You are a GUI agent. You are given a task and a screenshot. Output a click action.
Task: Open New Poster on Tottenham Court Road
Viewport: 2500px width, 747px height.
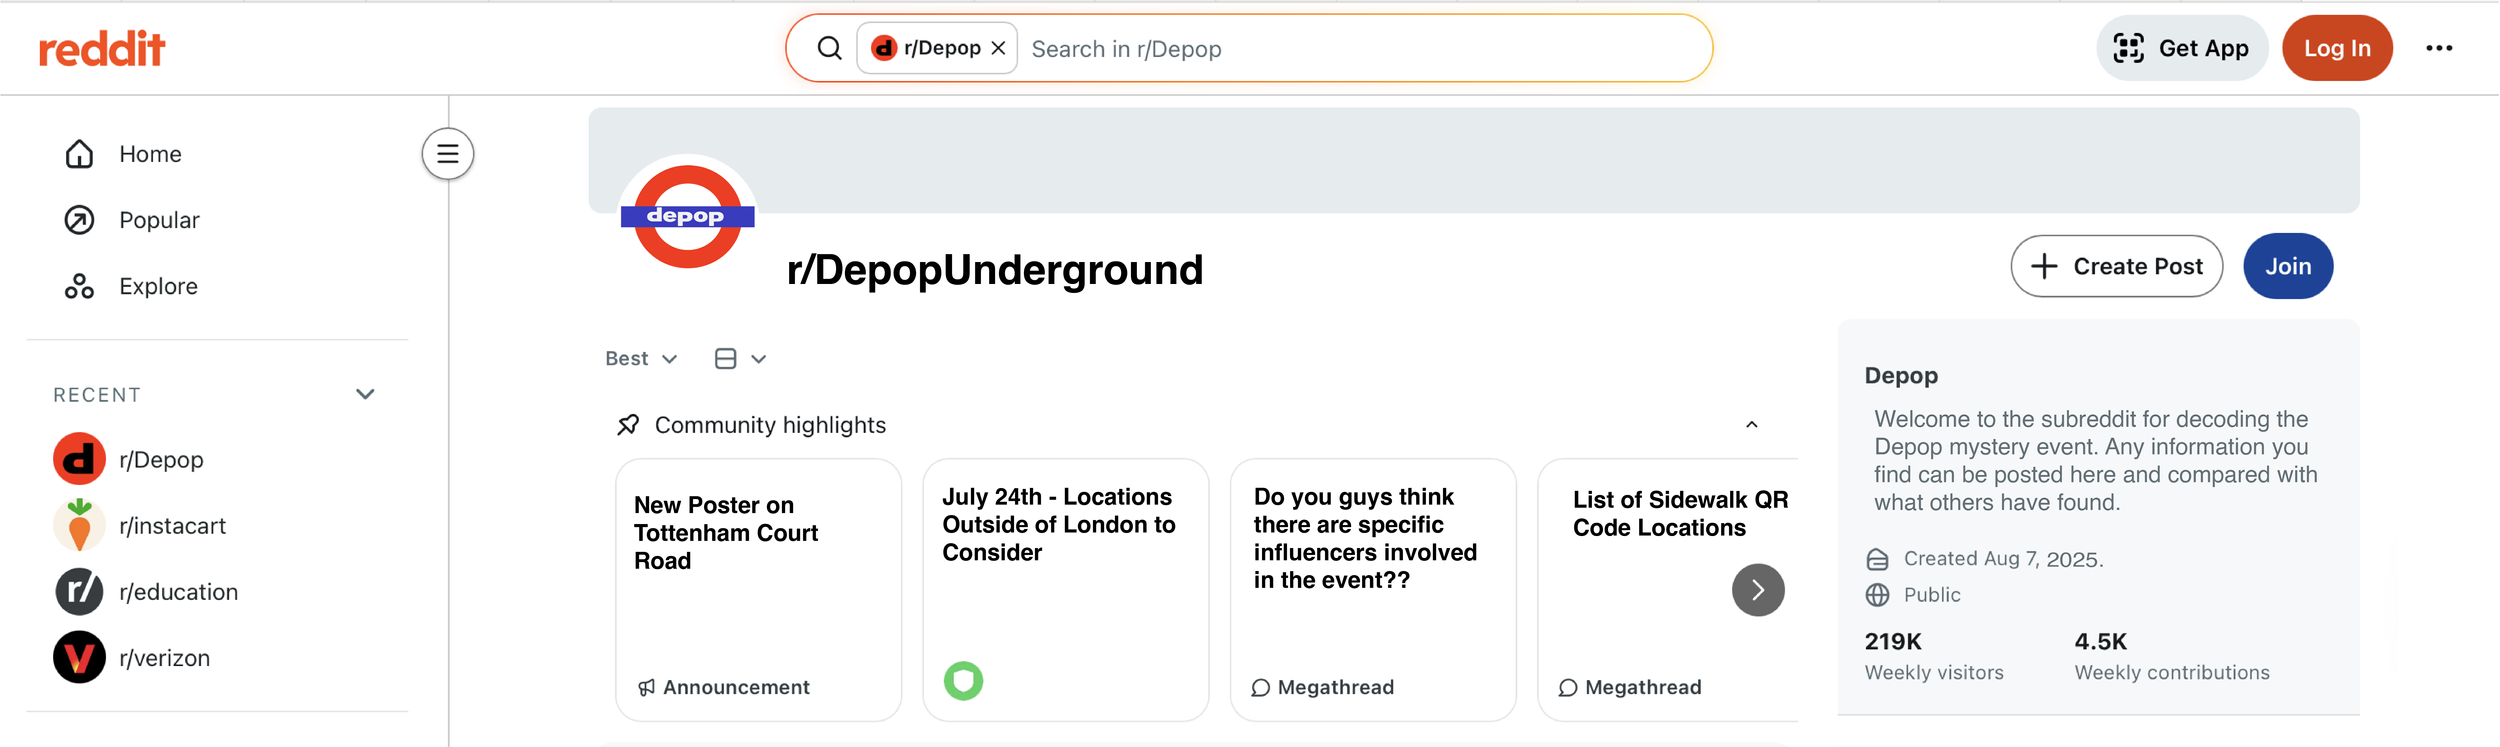[726, 532]
